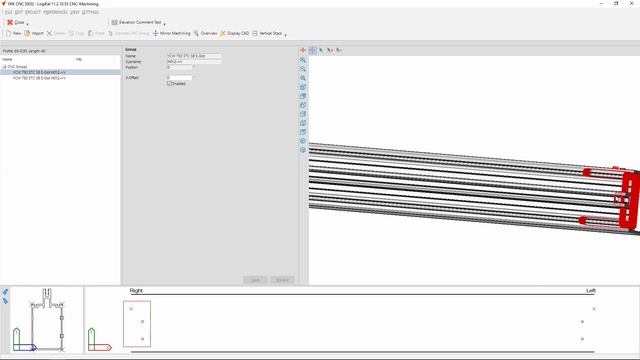Click the fifth cube view icon

(303, 123)
